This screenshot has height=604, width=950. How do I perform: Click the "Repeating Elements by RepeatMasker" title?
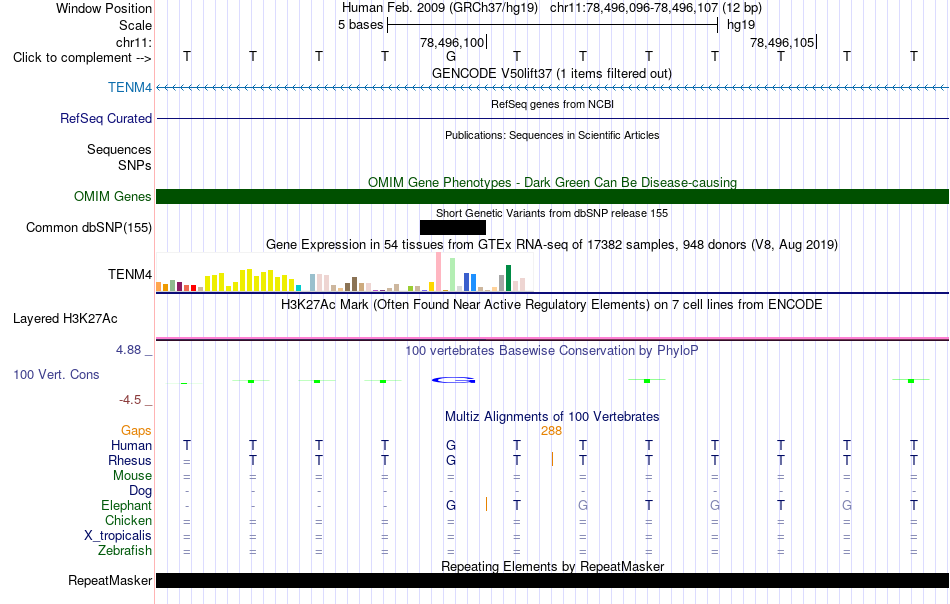click(x=552, y=566)
